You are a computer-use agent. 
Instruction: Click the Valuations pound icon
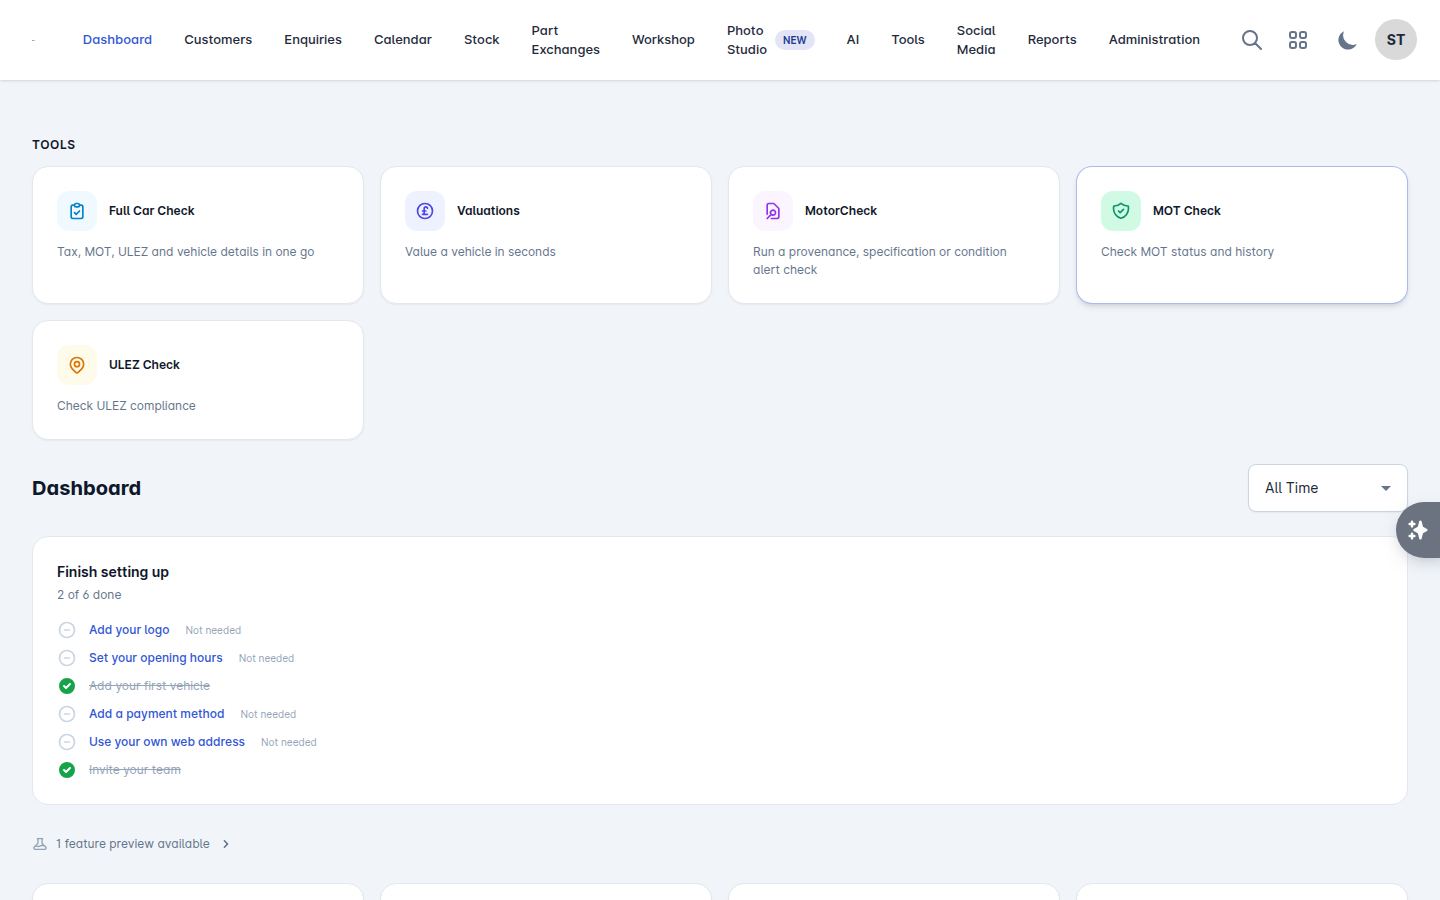pos(425,211)
